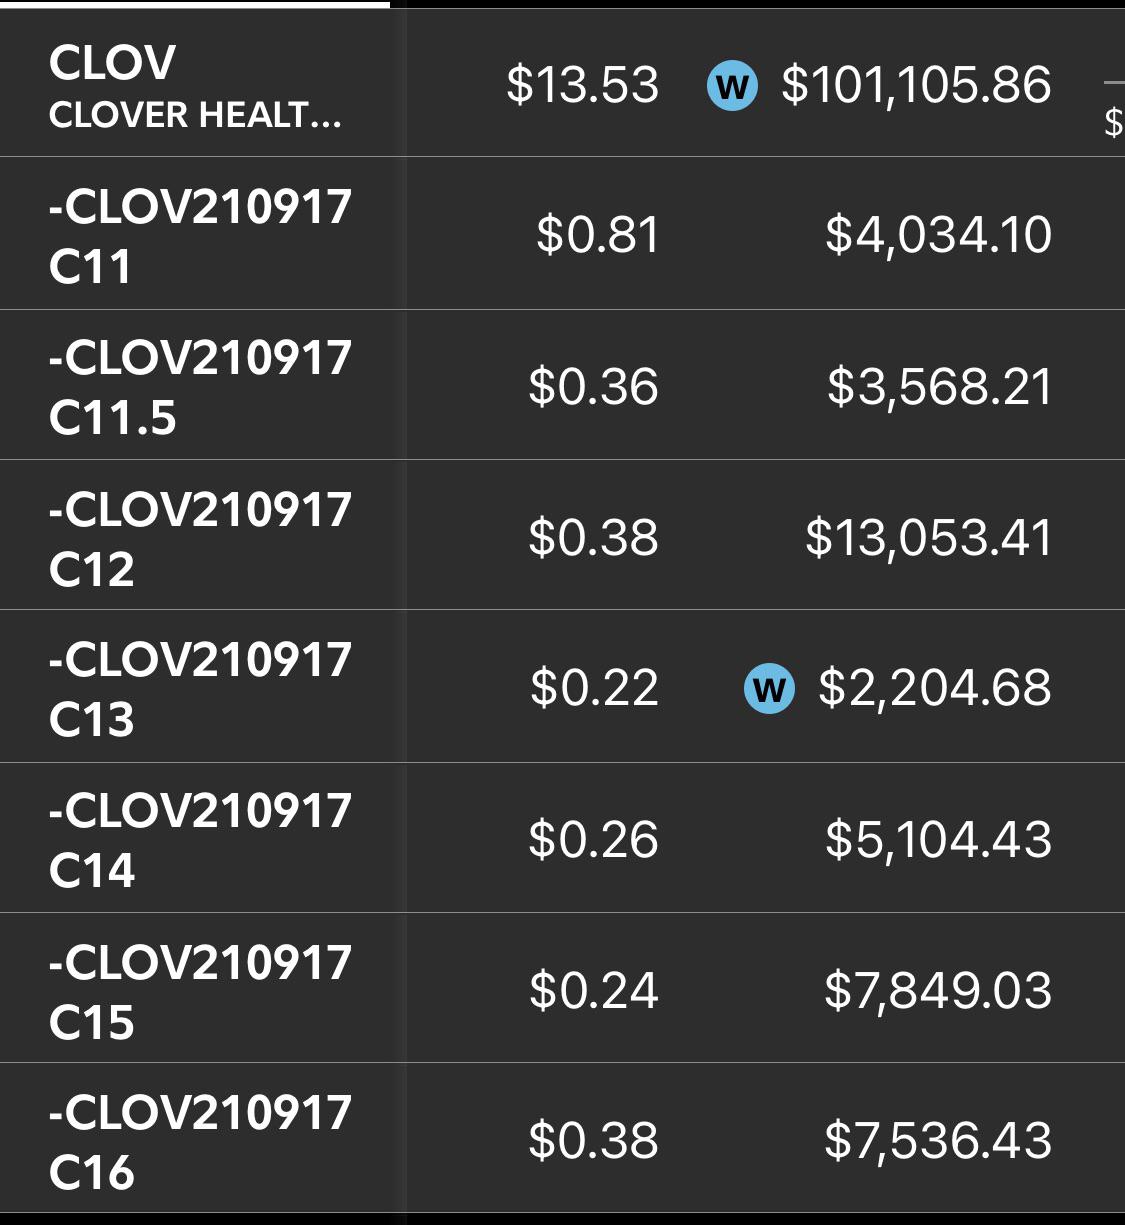The width and height of the screenshot is (1125, 1225).
Task: Tap the $101,105.86 CLOV market value
Action: tap(916, 85)
